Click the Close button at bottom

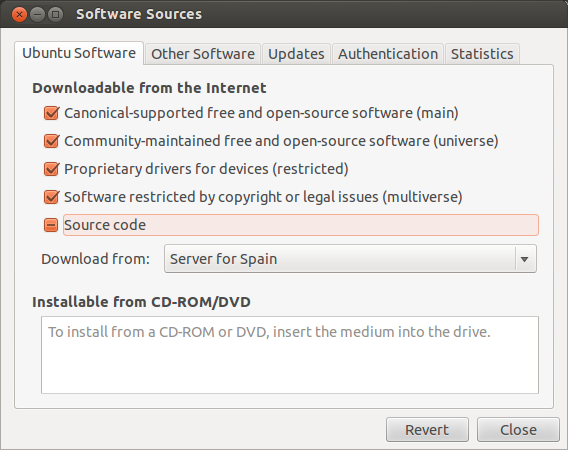(518, 430)
